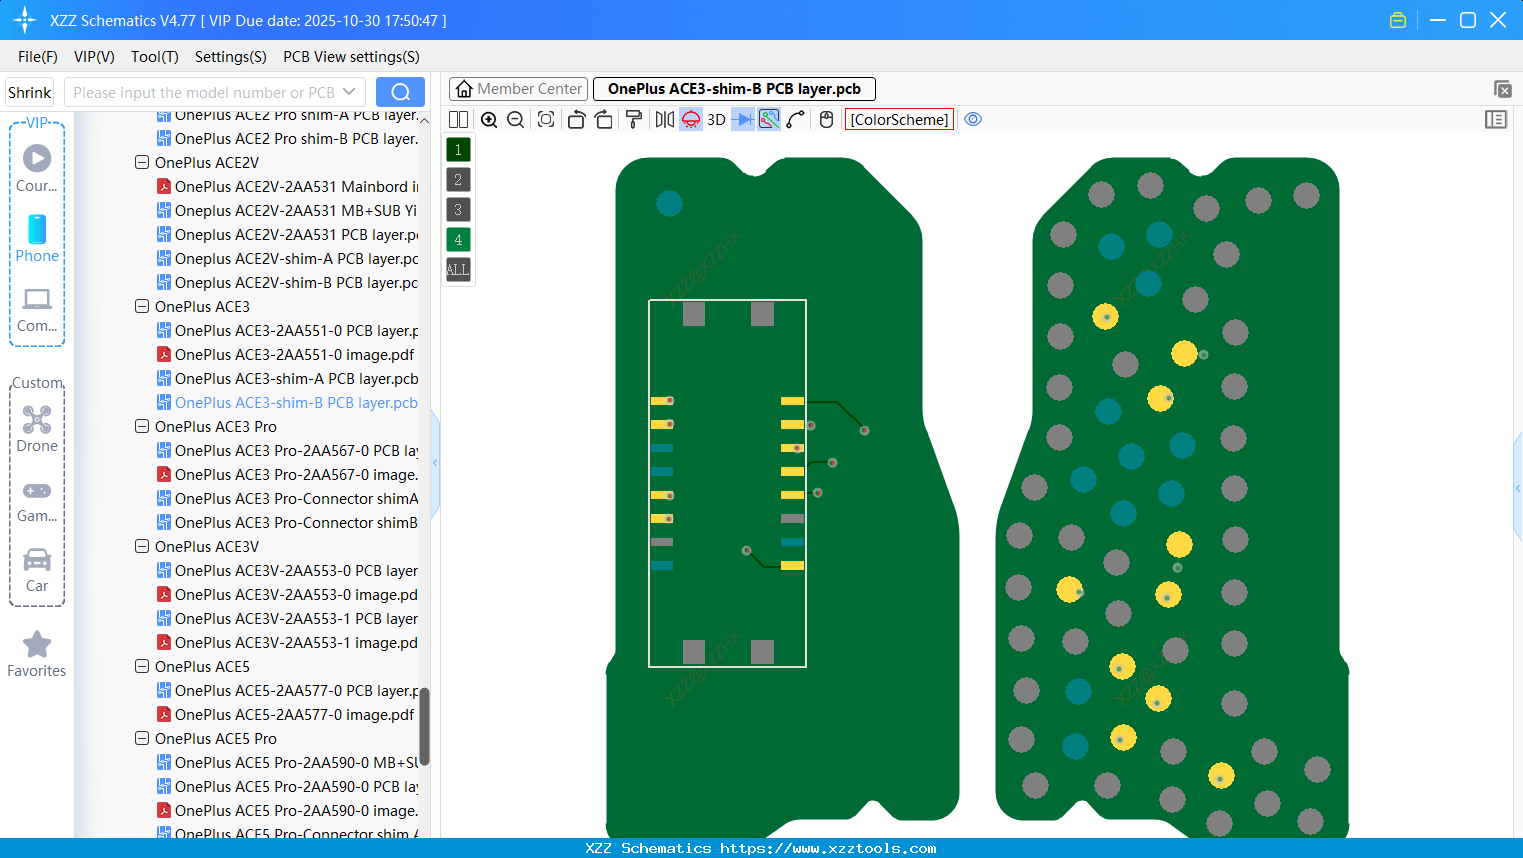
Task: Show PCB layer 4
Action: [458, 240]
